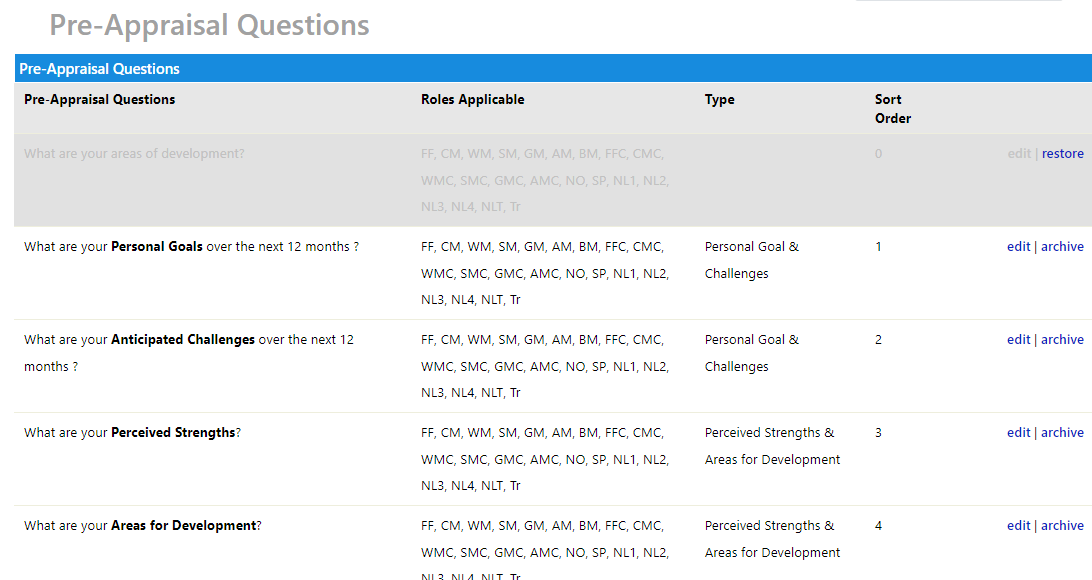Image resolution: width=1092 pixels, height=580 pixels.
Task: Edit the Anticipated Challenges question
Action: tap(1018, 340)
